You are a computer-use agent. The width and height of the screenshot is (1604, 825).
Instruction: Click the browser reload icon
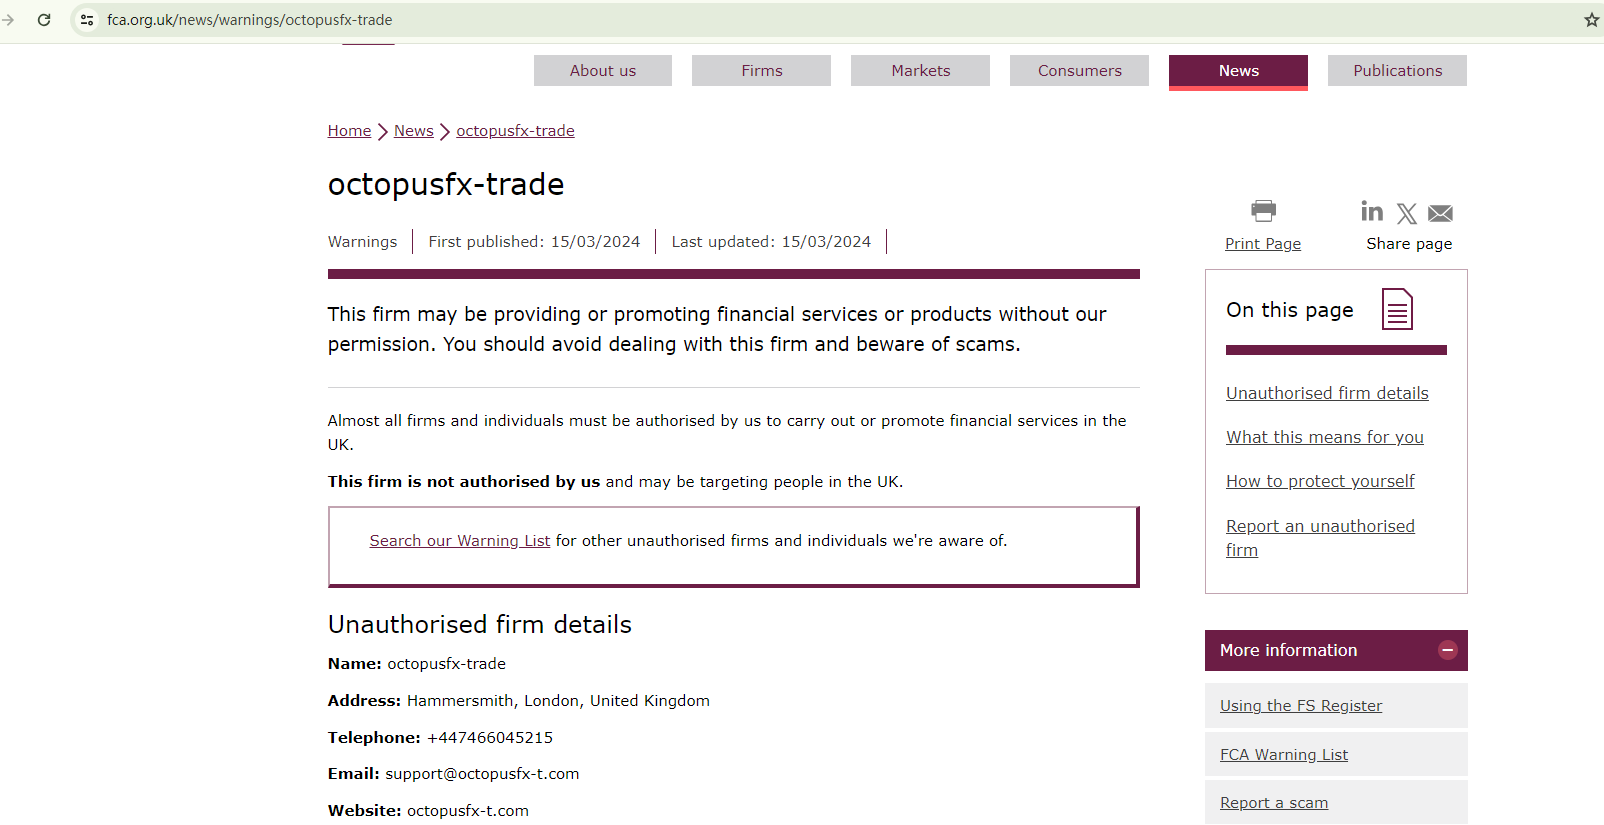(x=44, y=20)
